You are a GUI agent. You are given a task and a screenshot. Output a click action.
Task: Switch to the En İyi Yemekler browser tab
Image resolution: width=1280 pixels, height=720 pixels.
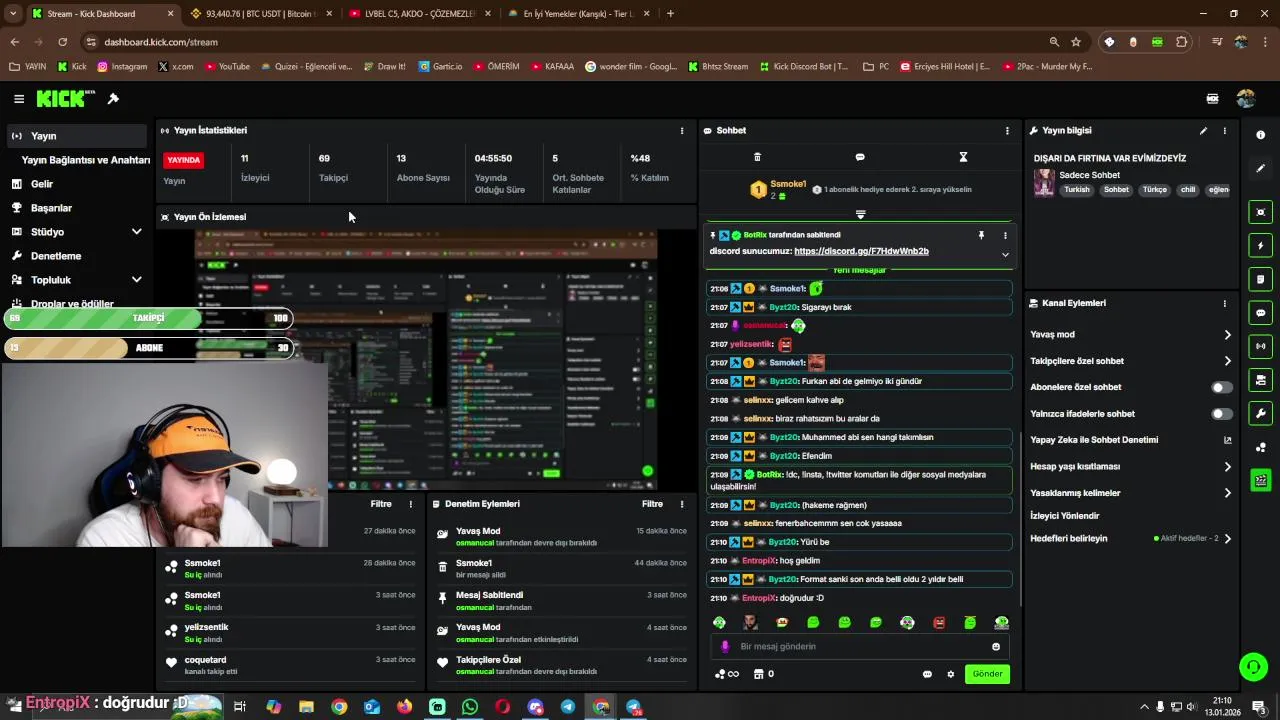coord(580,14)
